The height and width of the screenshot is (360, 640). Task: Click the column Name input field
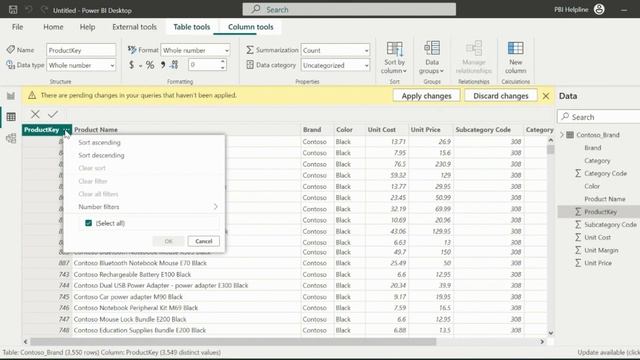81,50
